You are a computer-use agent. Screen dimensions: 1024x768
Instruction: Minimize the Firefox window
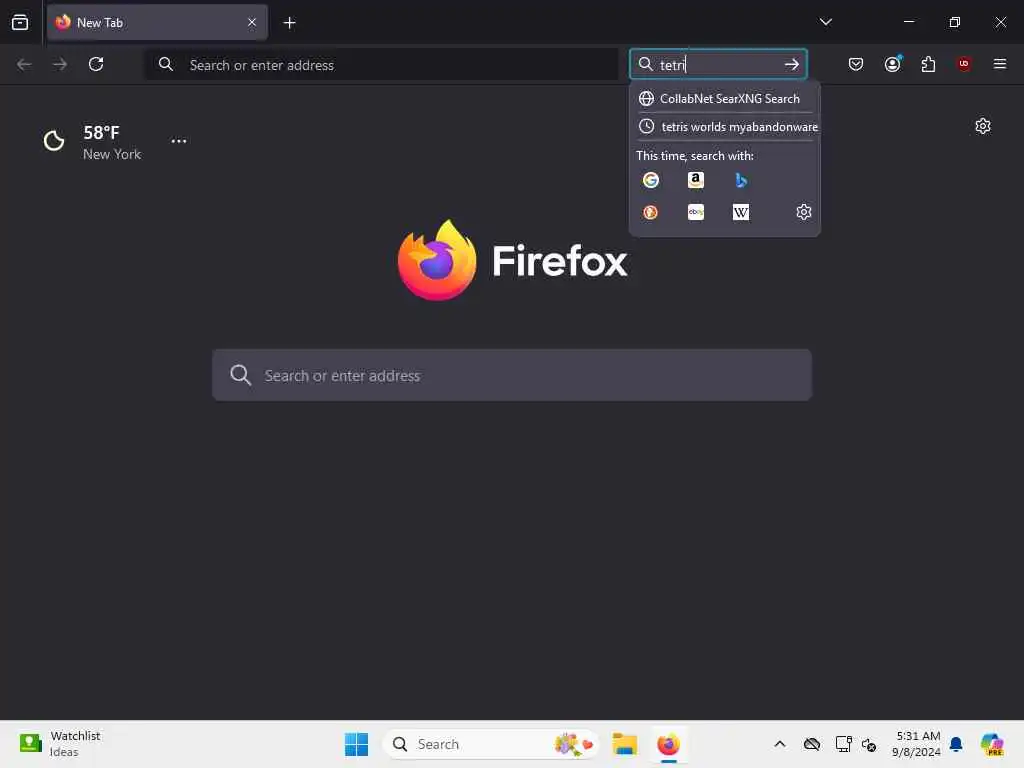point(908,22)
